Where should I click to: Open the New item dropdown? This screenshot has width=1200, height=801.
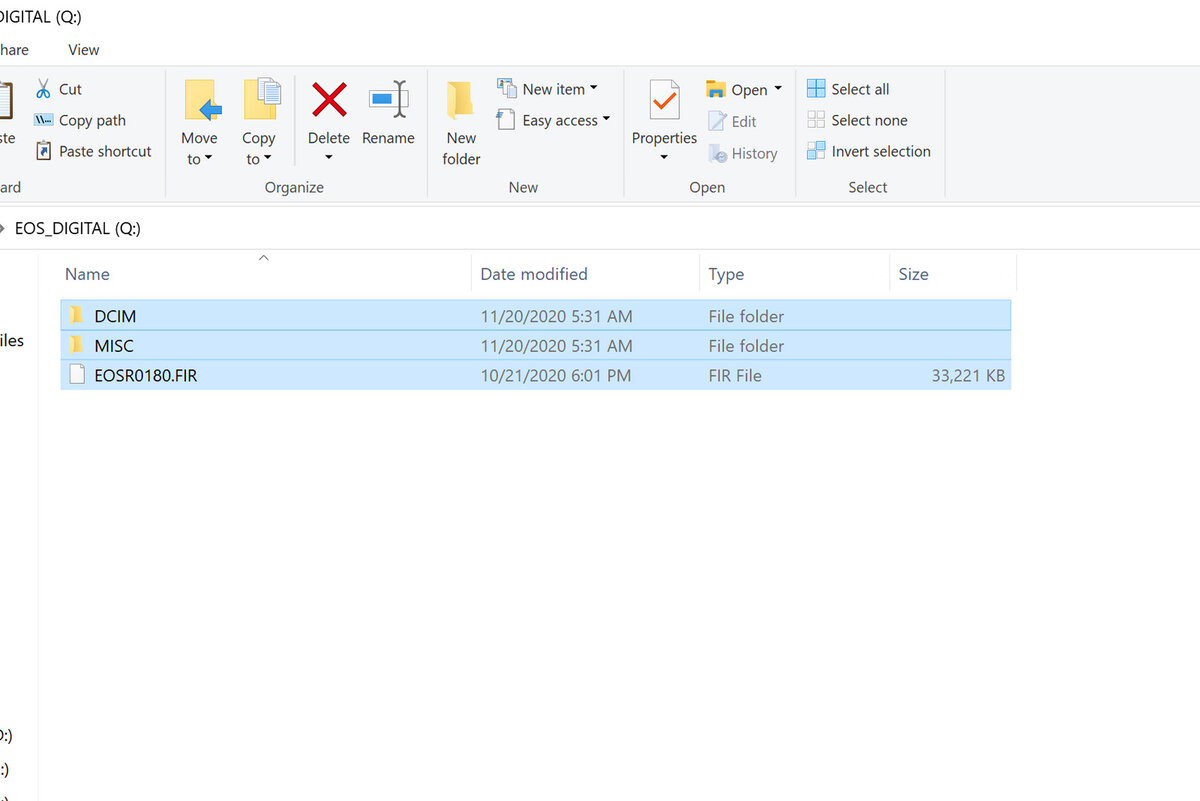548,88
